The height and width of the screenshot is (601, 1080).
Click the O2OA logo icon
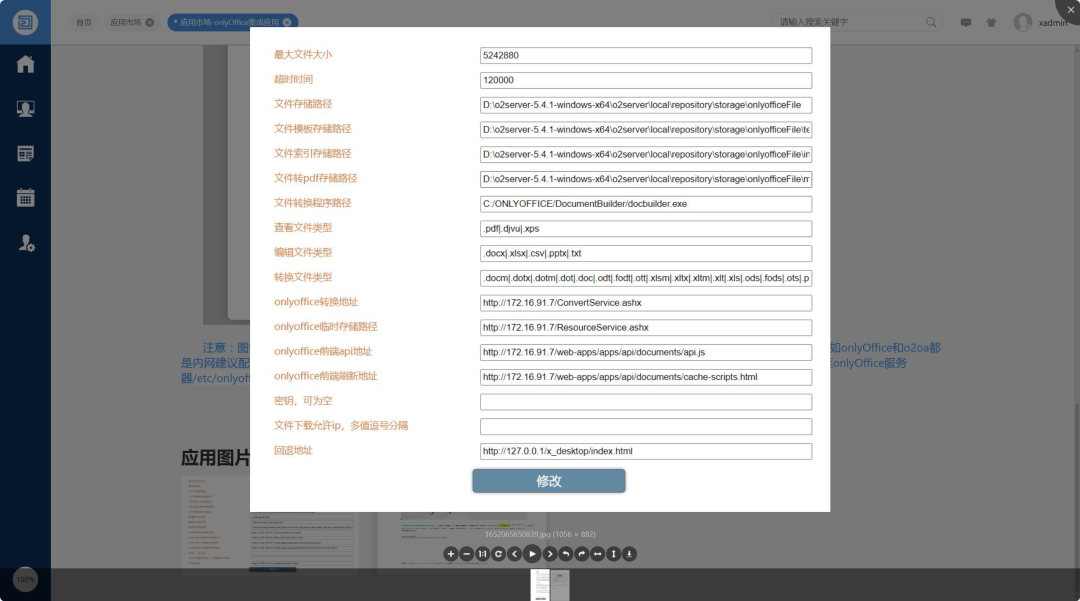point(25,22)
